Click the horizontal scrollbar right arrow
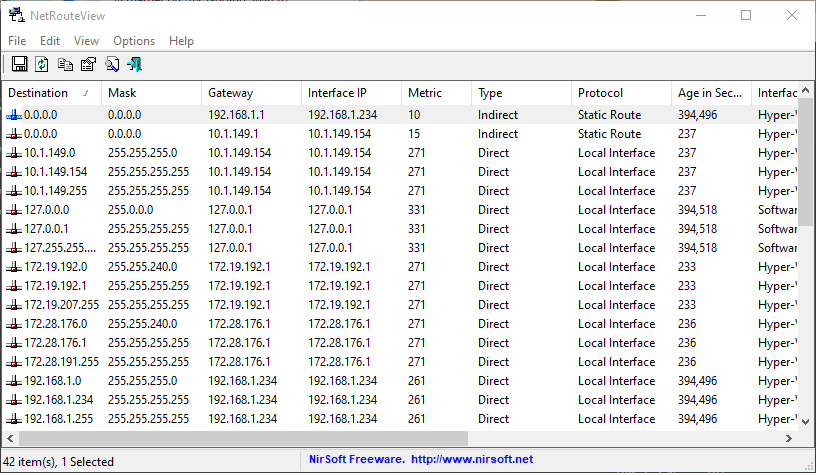The width and height of the screenshot is (816, 473). (790, 438)
